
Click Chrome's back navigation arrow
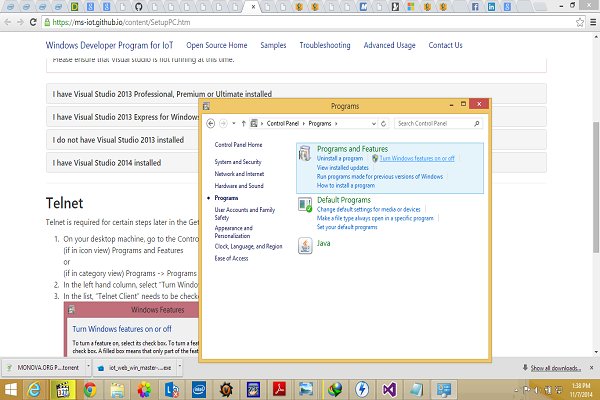click(8, 22)
